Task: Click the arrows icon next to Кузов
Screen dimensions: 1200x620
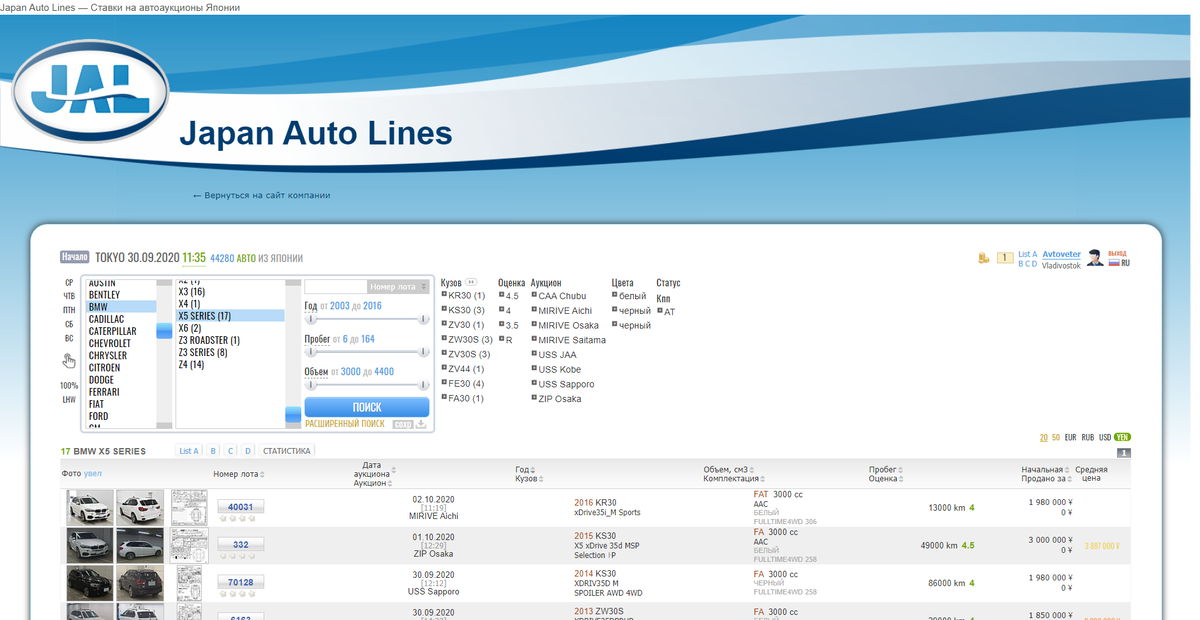Action: (x=472, y=282)
